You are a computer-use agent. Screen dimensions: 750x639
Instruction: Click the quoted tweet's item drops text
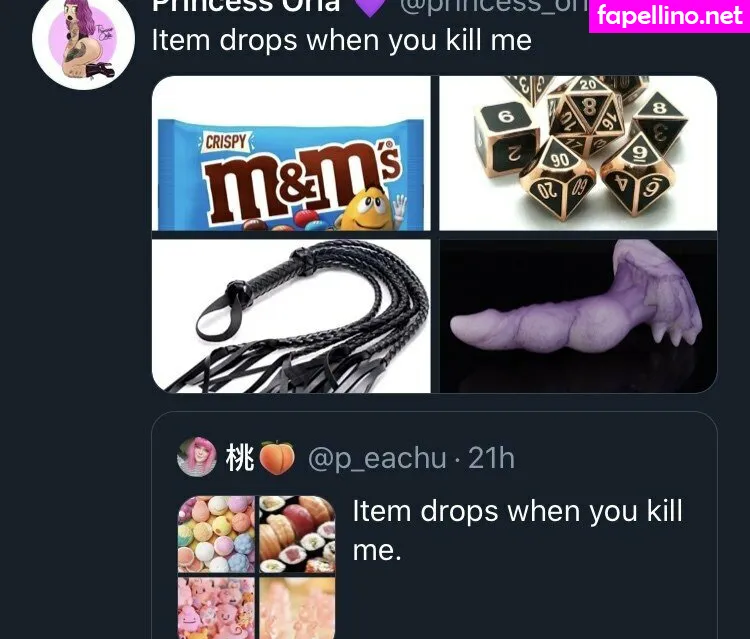(518, 530)
